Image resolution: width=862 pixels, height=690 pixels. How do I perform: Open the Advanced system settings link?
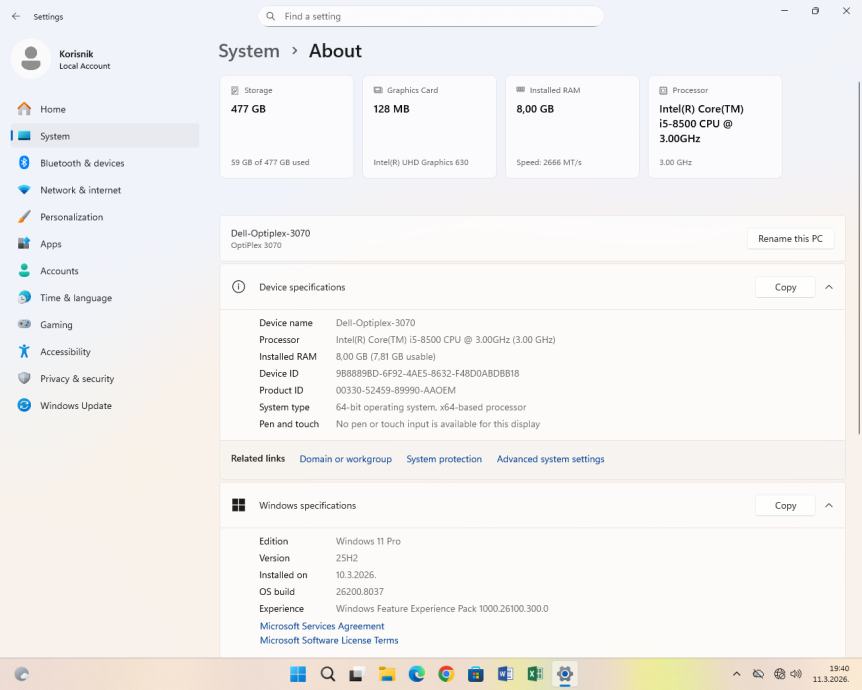550,459
